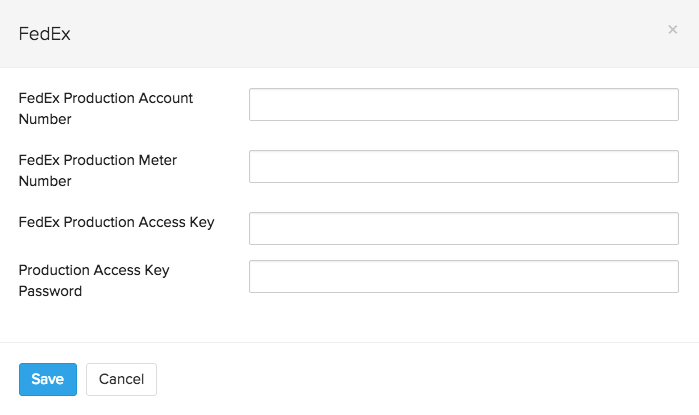Click 'Number' on the Account label's second line
Screen dimensions: 699x415
point(45,119)
